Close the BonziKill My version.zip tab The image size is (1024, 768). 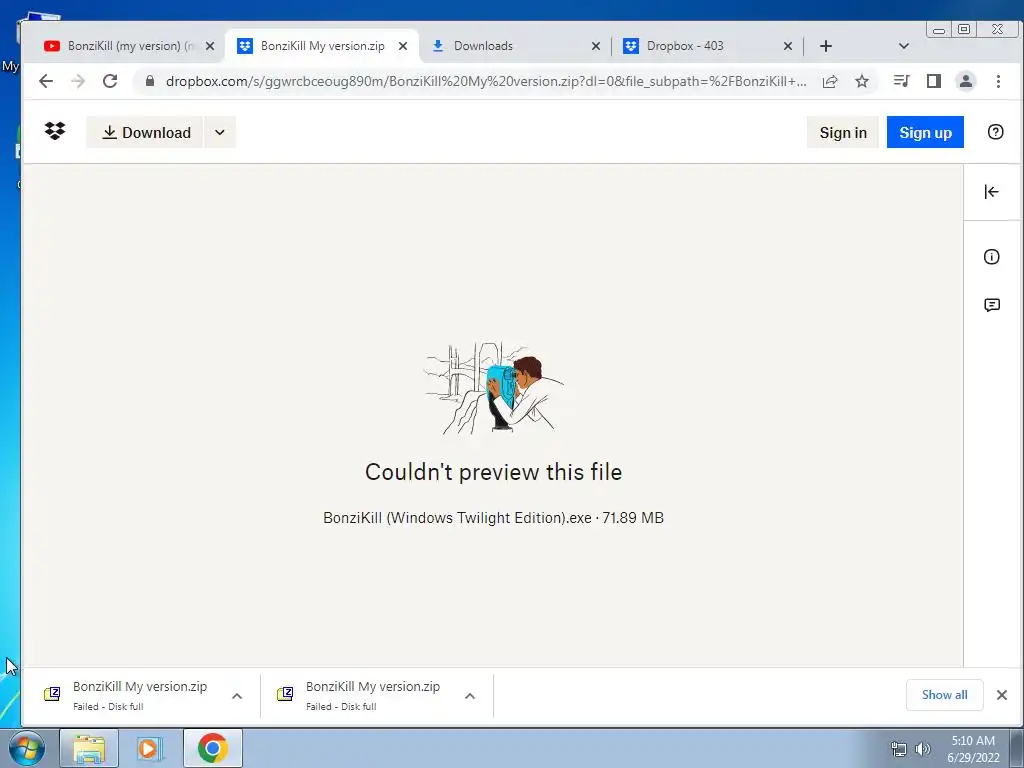pos(403,46)
